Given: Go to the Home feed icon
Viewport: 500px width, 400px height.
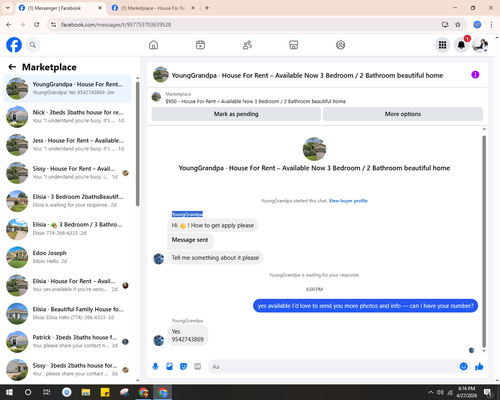Looking at the screenshot, I should click(x=153, y=45).
